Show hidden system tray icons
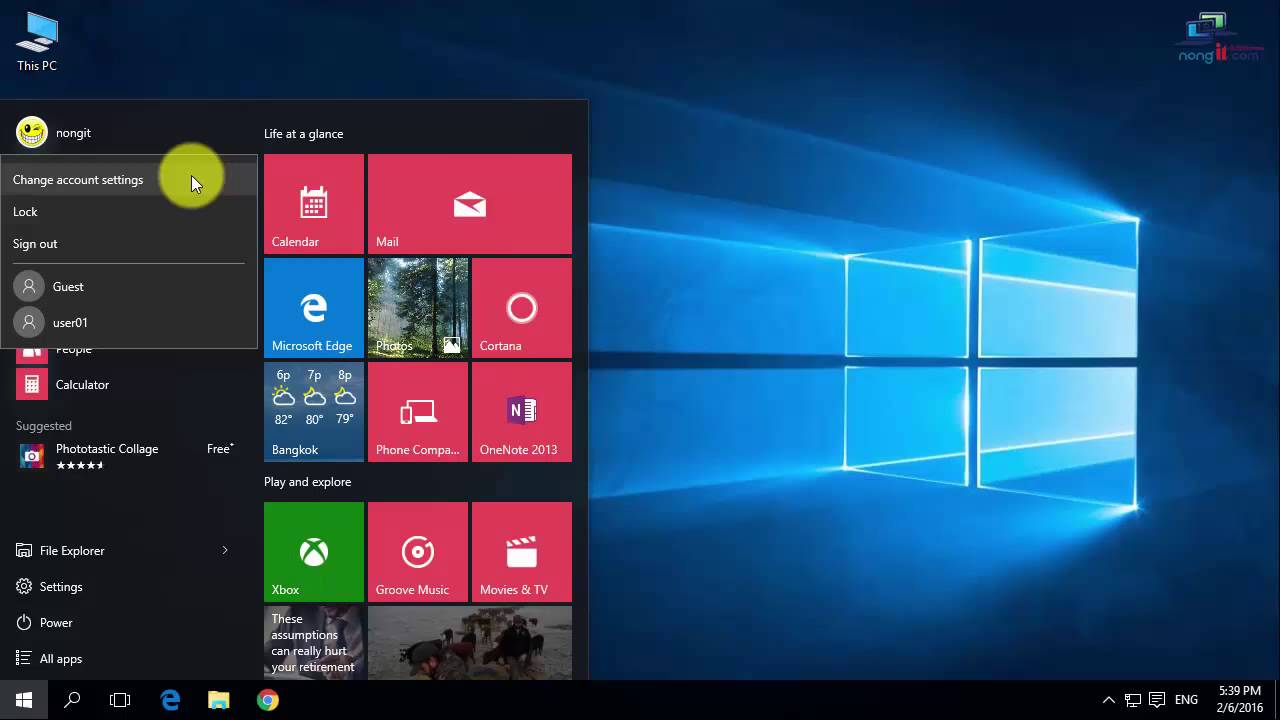The height and width of the screenshot is (720, 1280). click(1108, 700)
